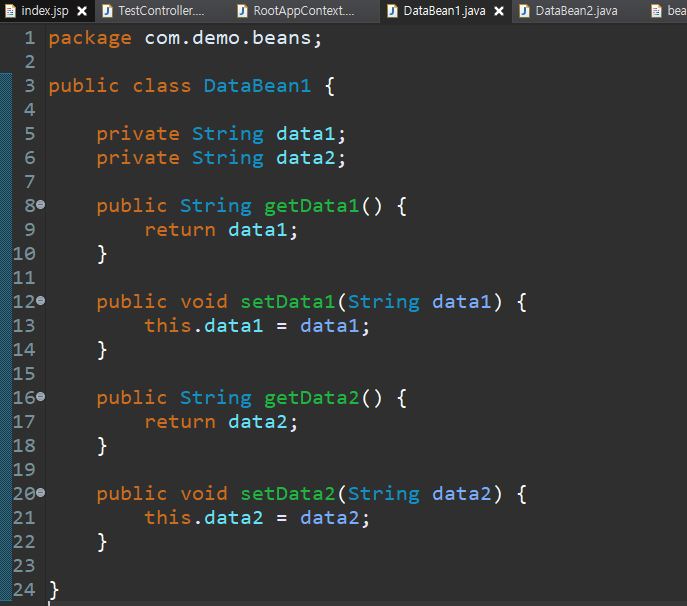Collapse the getData1 method at line 8

point(41,204)
